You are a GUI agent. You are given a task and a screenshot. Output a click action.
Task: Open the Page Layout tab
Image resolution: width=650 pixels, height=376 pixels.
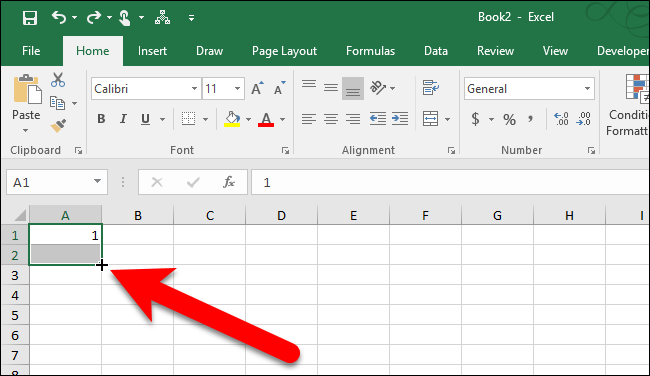click(284, 51)
